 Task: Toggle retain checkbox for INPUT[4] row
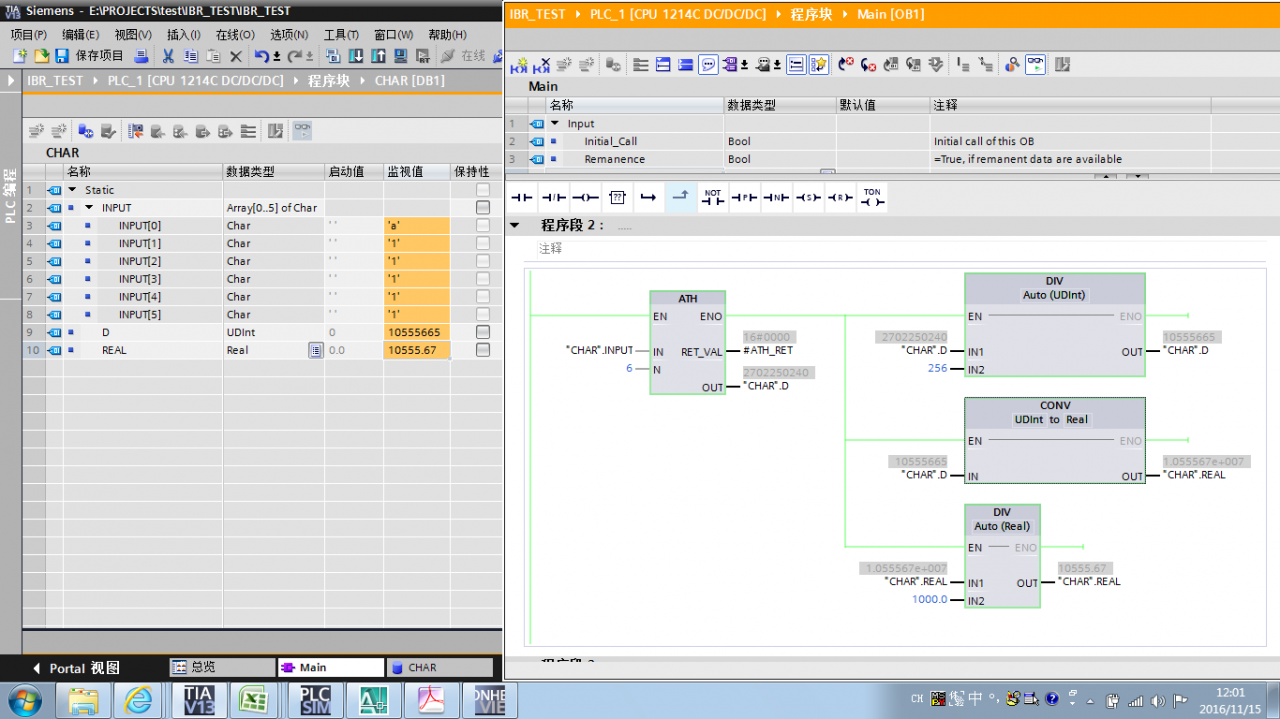pos(483,296)
